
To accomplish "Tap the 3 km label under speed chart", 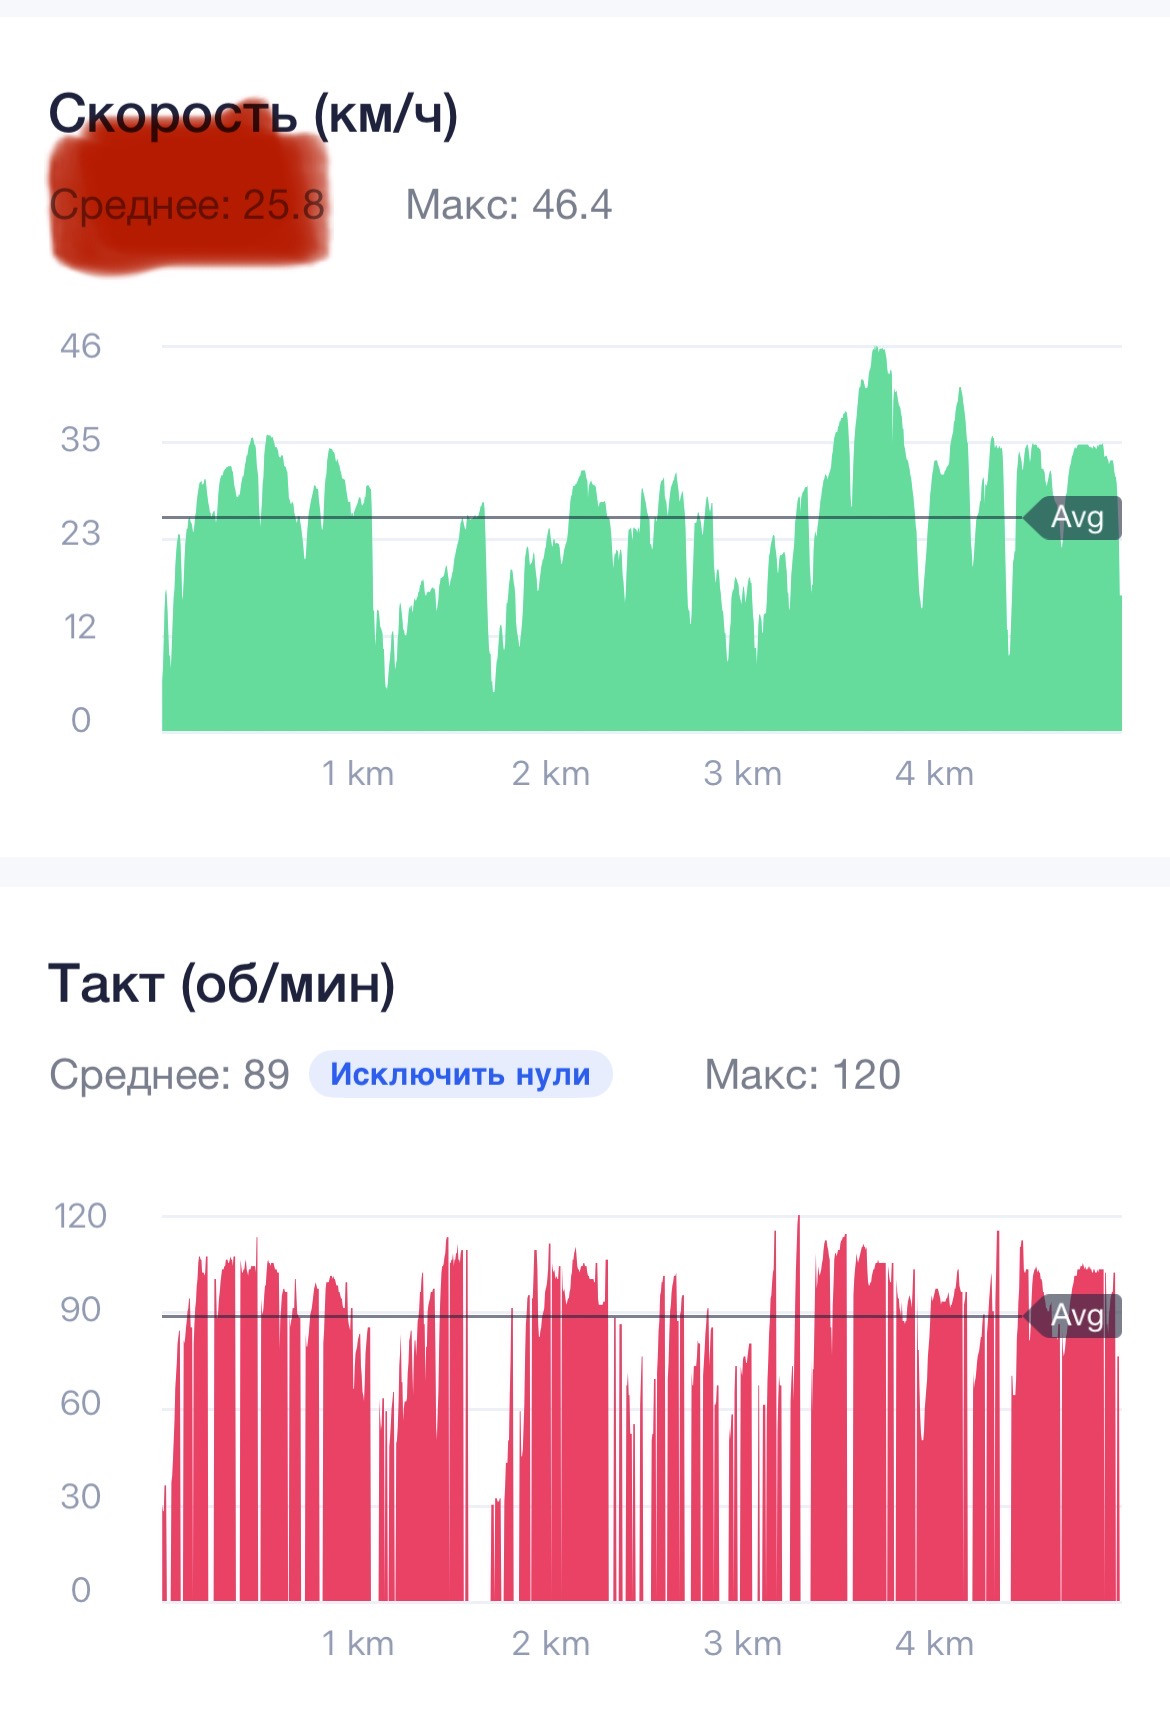I will click(742, 773).
